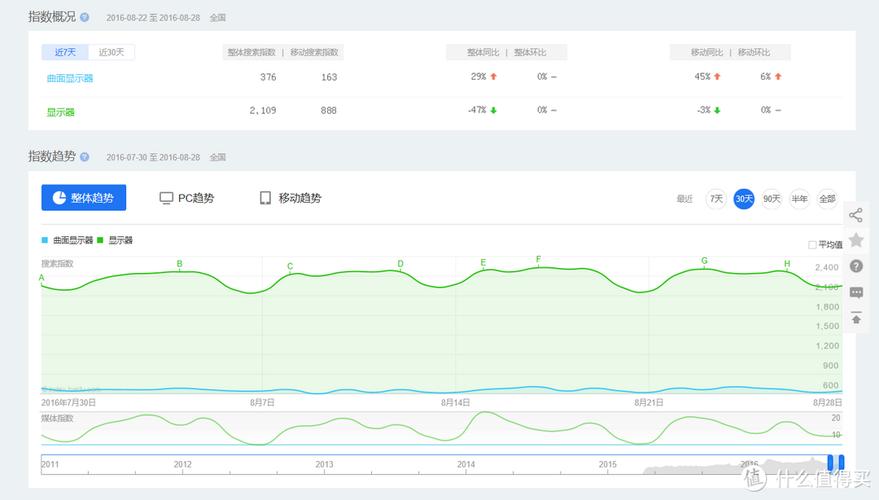879x500 pixels.
Task: Select the 7天 time range option
Action: tap(716, 199)
